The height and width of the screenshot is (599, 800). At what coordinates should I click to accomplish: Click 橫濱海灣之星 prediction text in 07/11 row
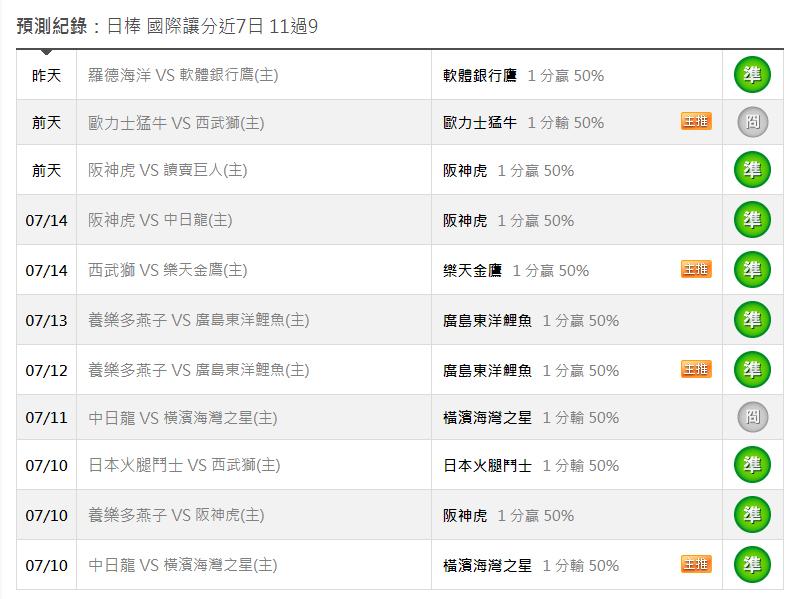pos(487,418)
